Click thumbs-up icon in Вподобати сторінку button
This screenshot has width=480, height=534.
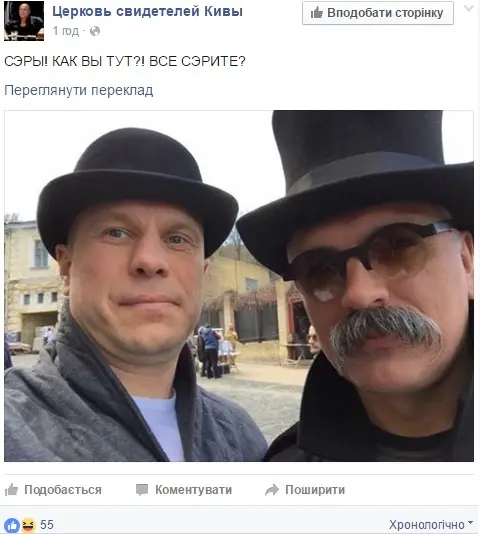(x=316, y=13)
